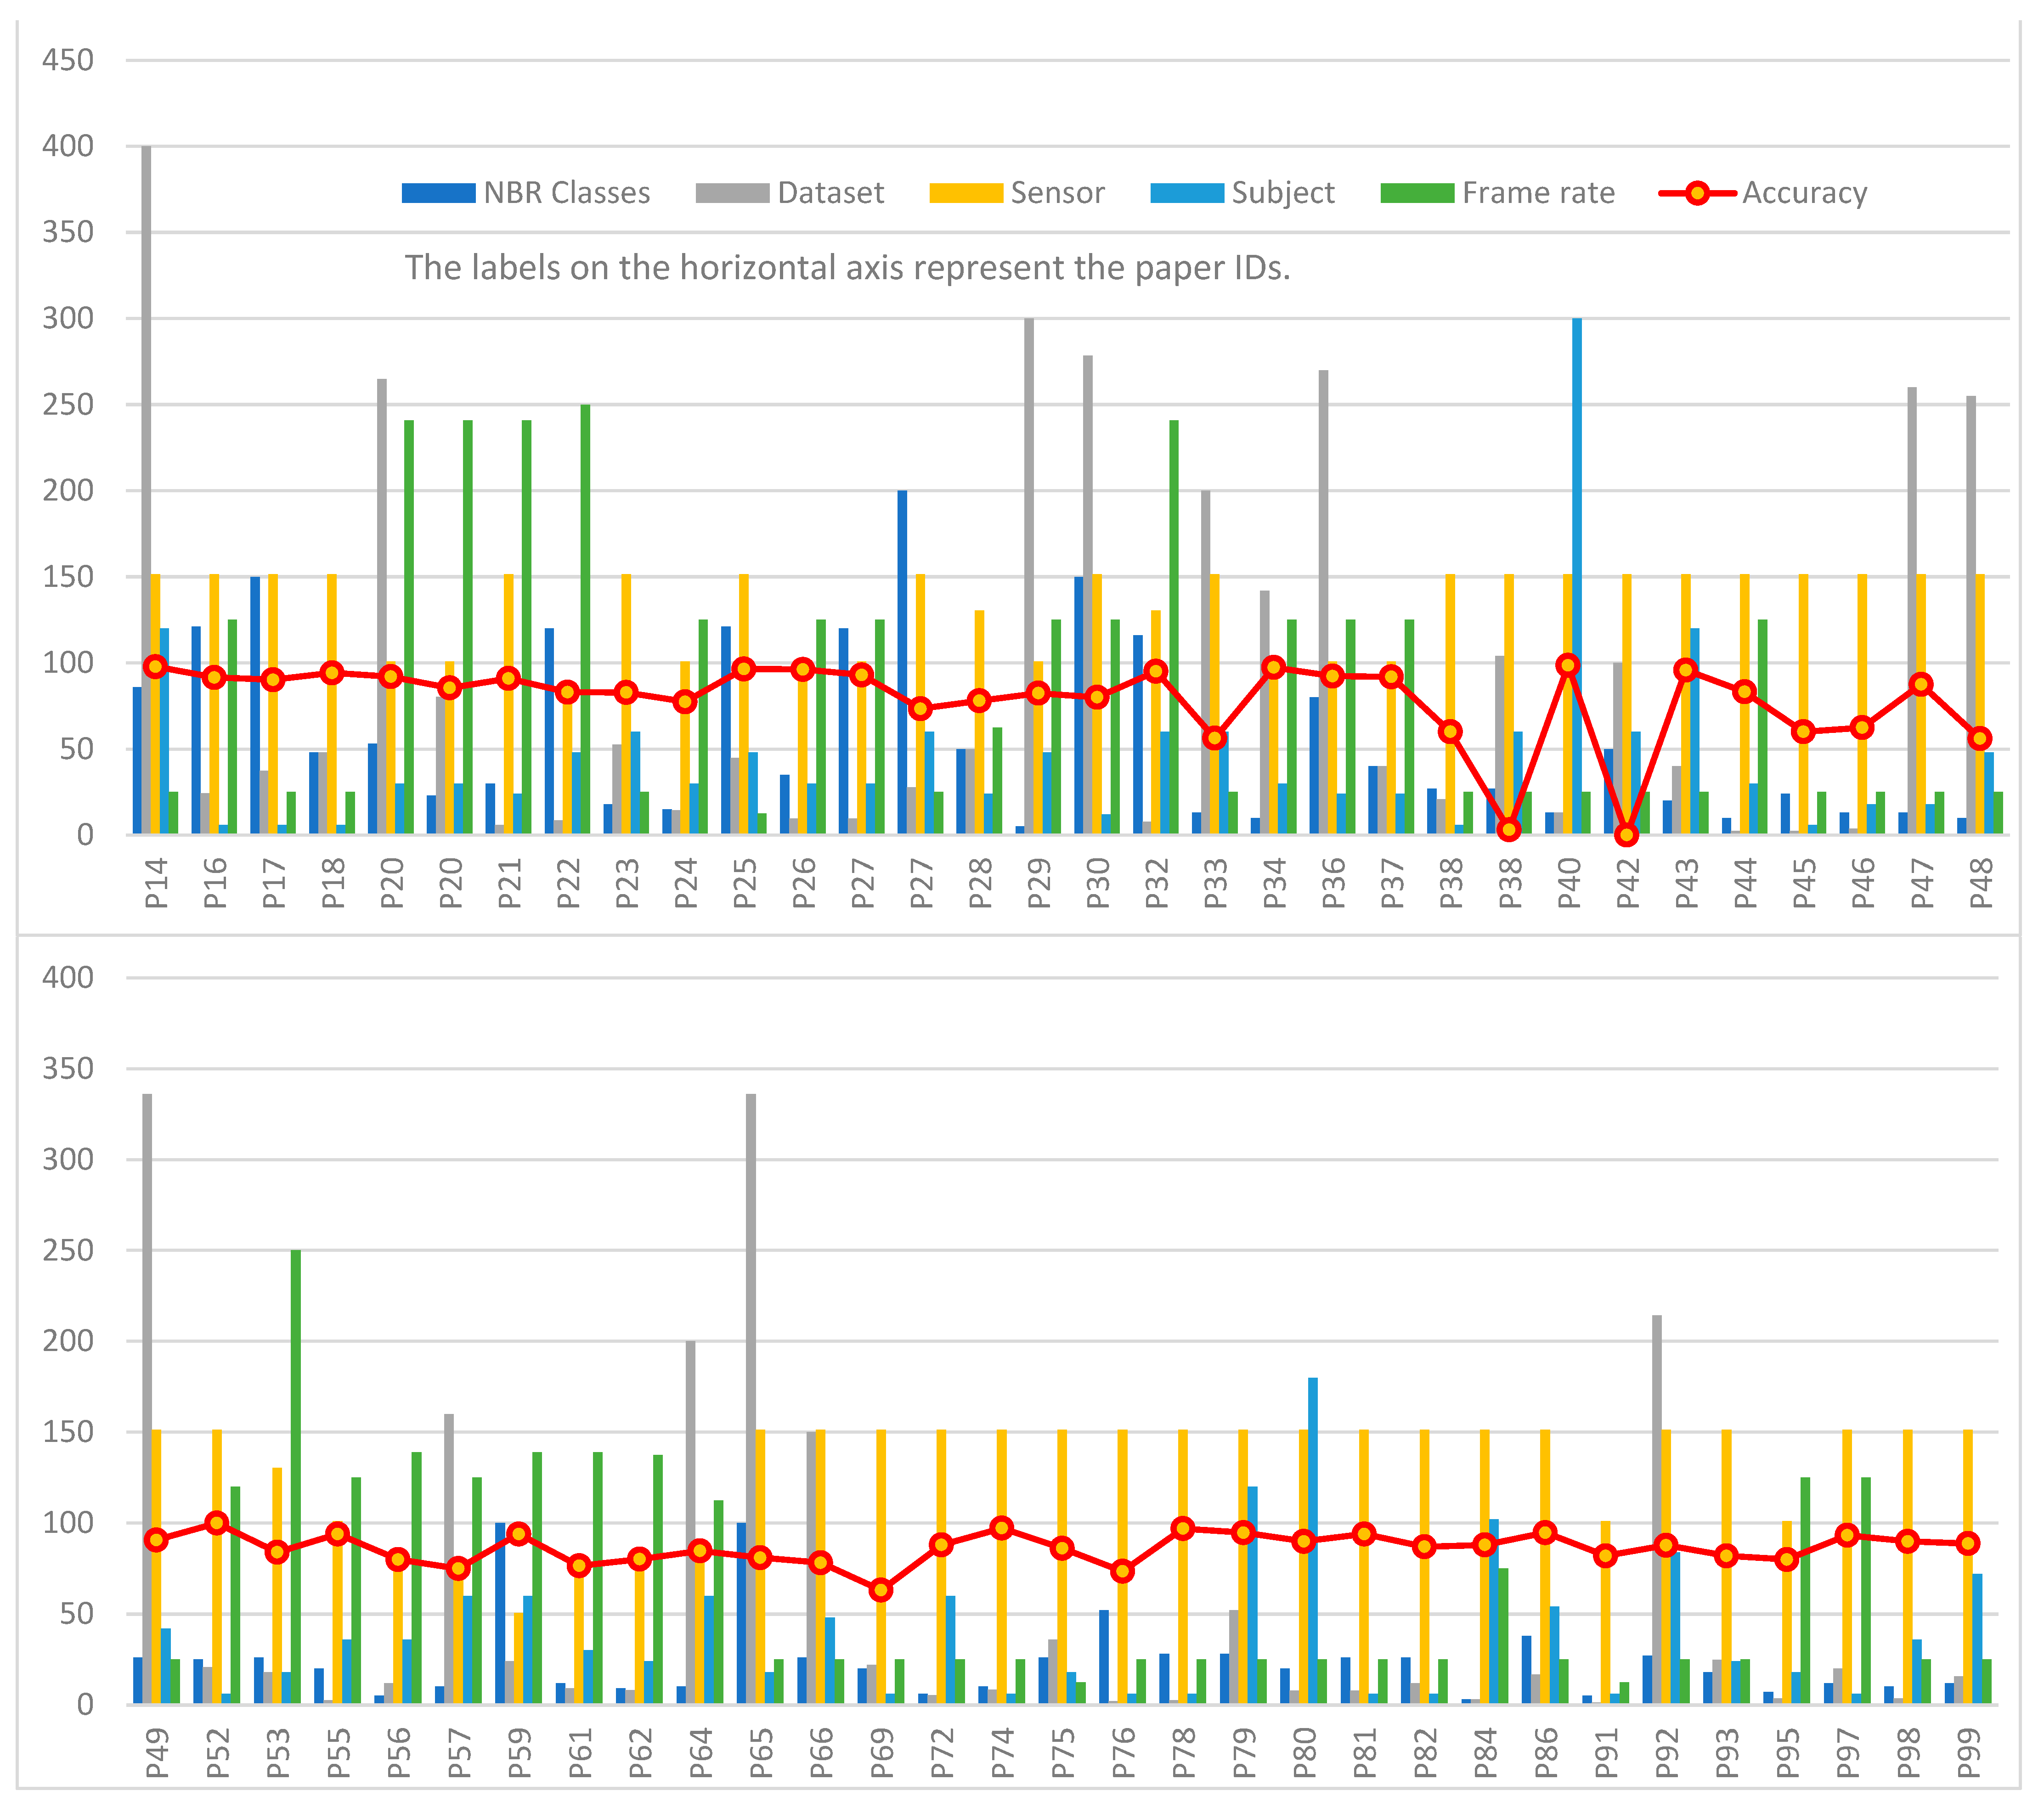The width and height of the screenshot is (2044, 1813).
Task: Click the red Accuracy legend marker
Action: [x=1697, y=193]
